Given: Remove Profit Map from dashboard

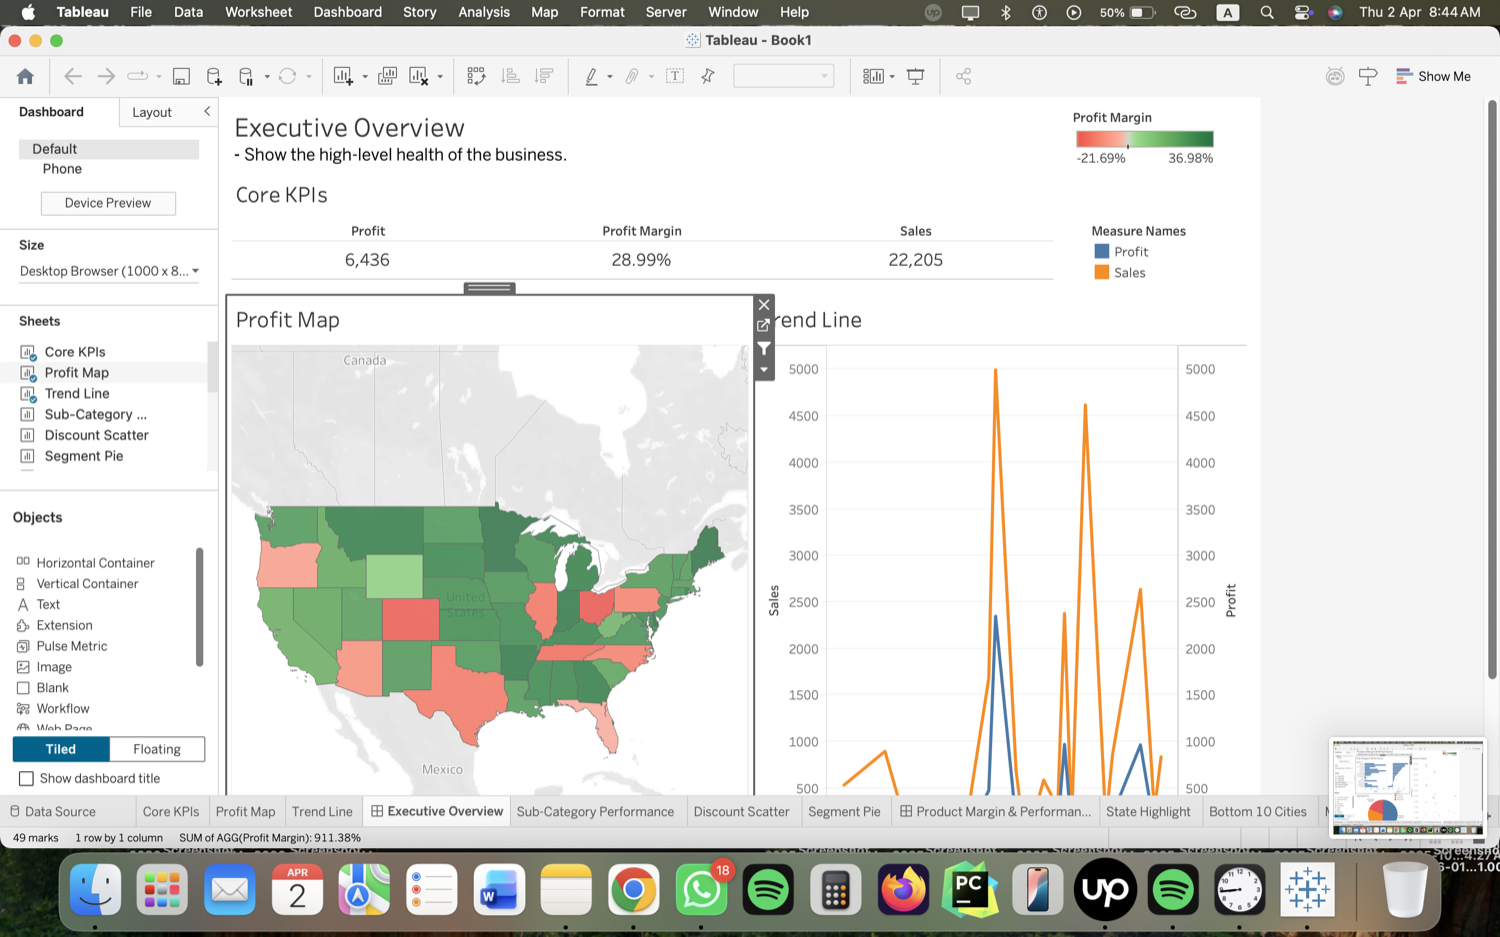Looking at the screenshot, I should click(x=764, y=305).
